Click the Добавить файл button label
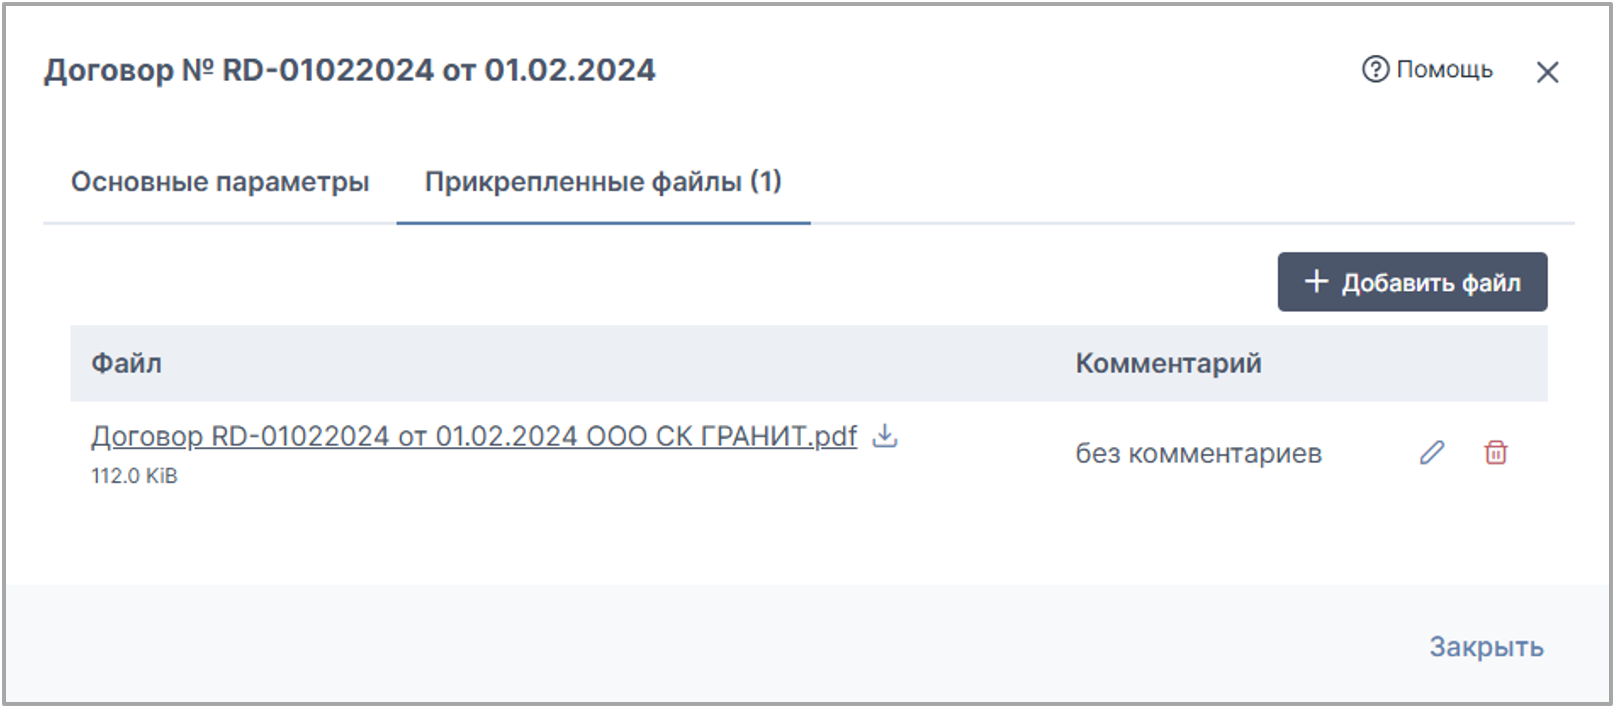 [1431, 283]
